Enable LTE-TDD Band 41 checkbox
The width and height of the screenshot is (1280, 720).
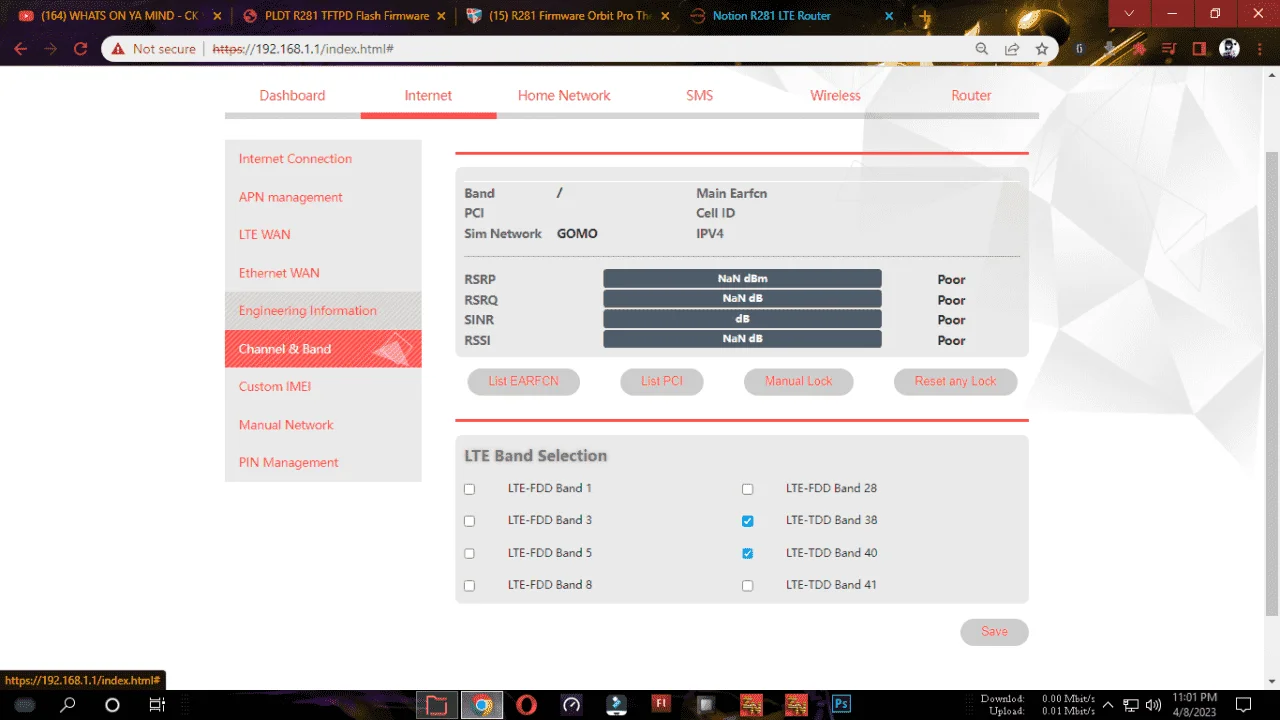point(747,586)
